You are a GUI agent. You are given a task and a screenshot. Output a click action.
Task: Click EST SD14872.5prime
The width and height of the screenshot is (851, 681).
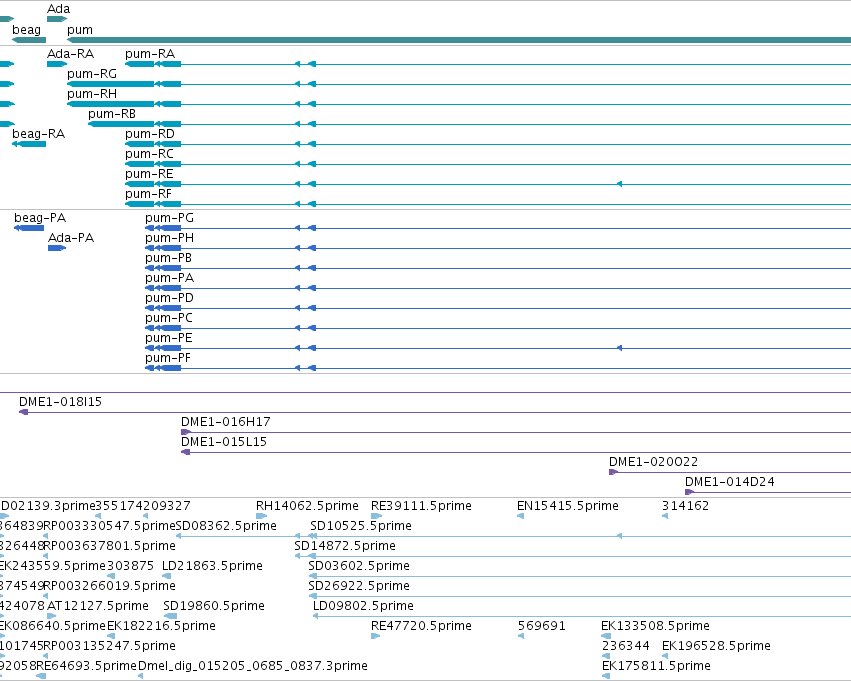point(345,546)
